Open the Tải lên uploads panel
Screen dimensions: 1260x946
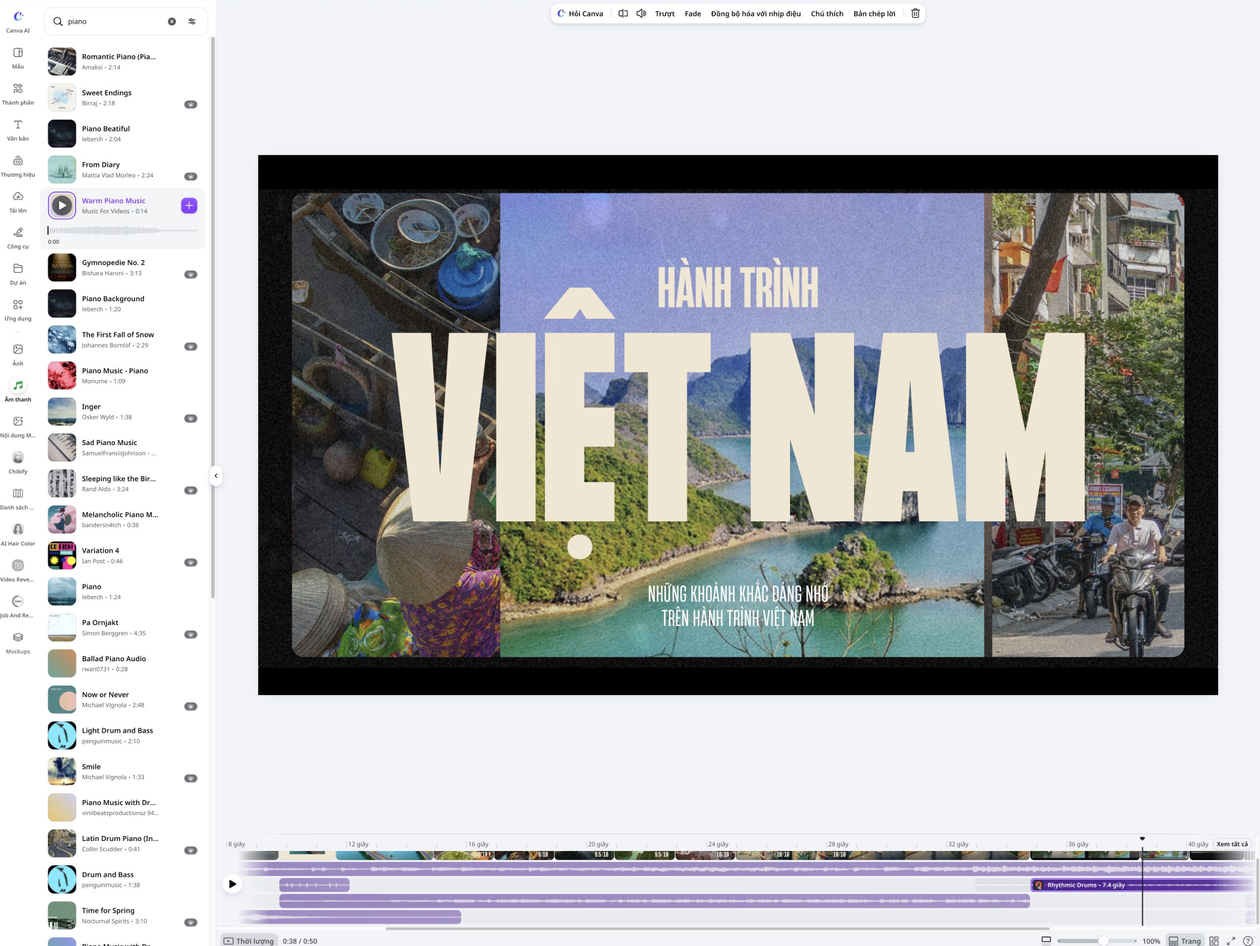(x=17, y=201)
